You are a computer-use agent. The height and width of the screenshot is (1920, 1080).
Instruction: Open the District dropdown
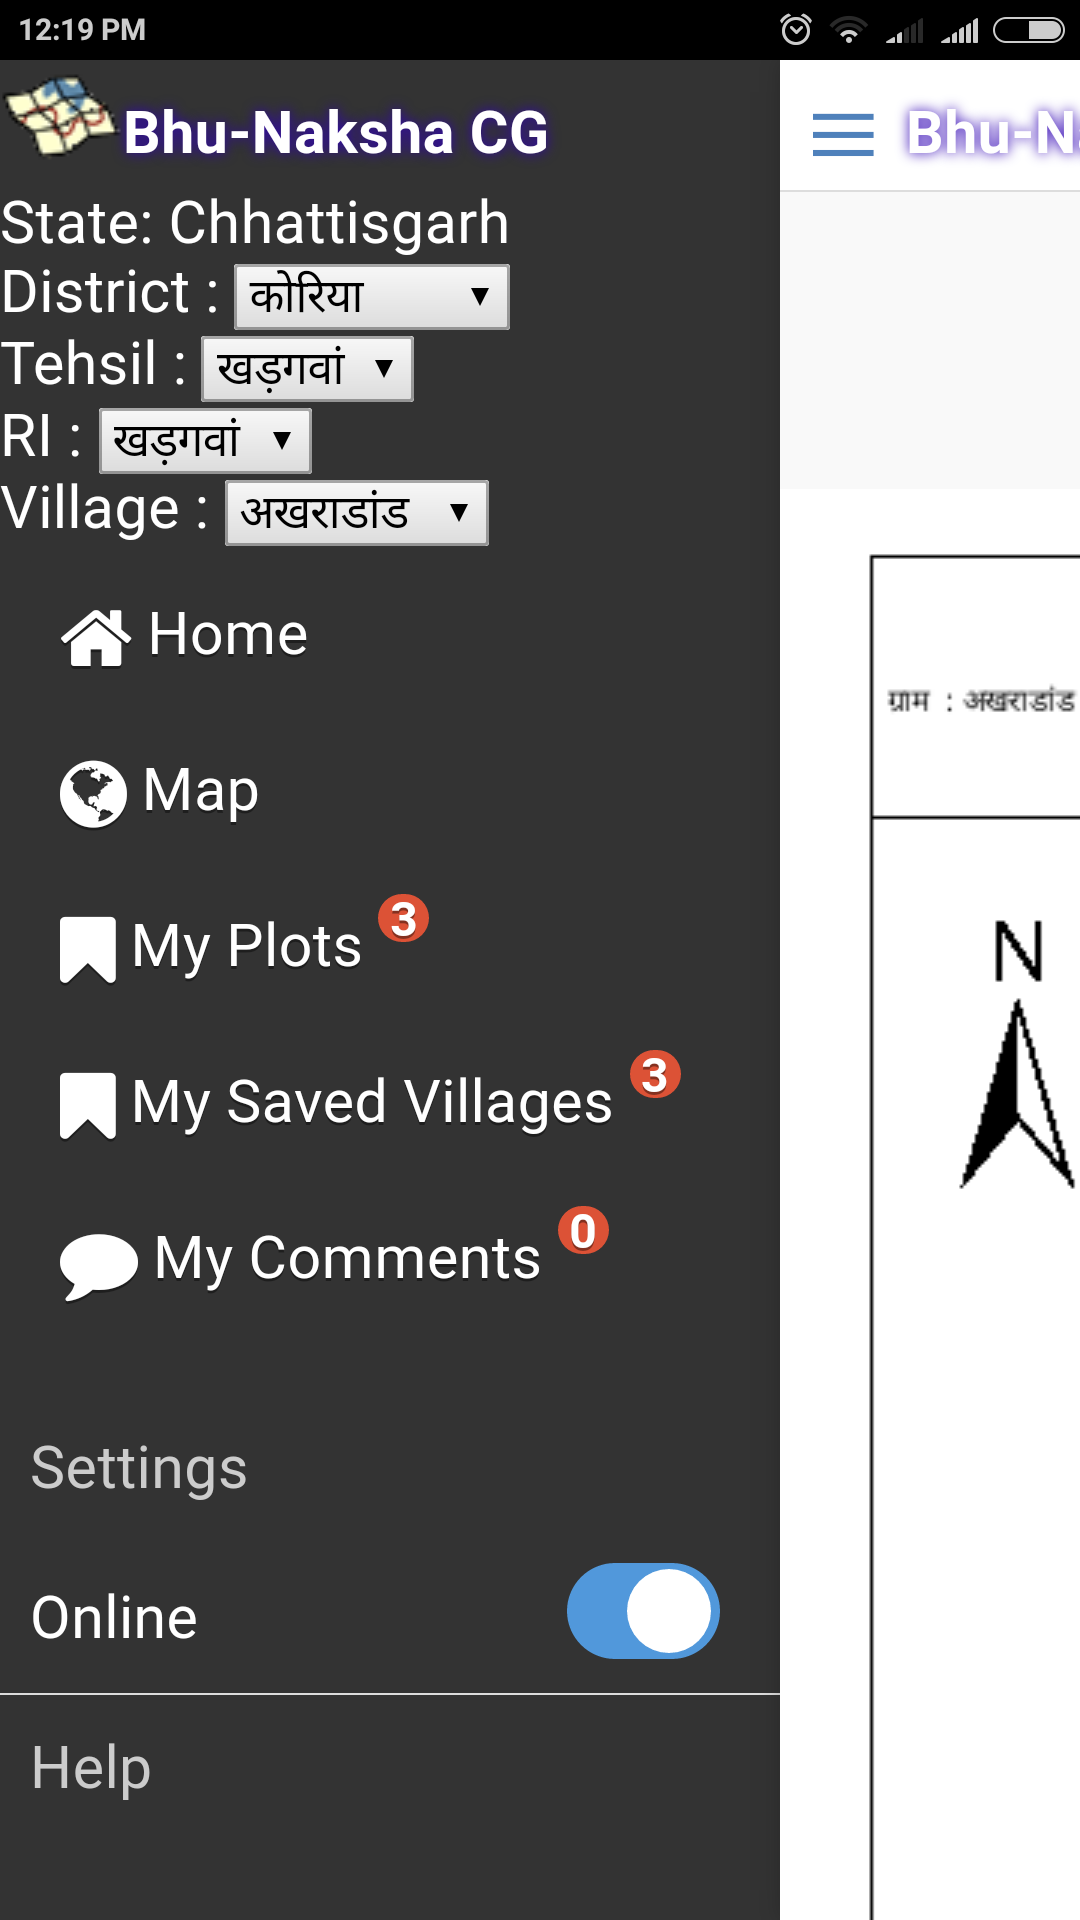[x=372, y=296]
